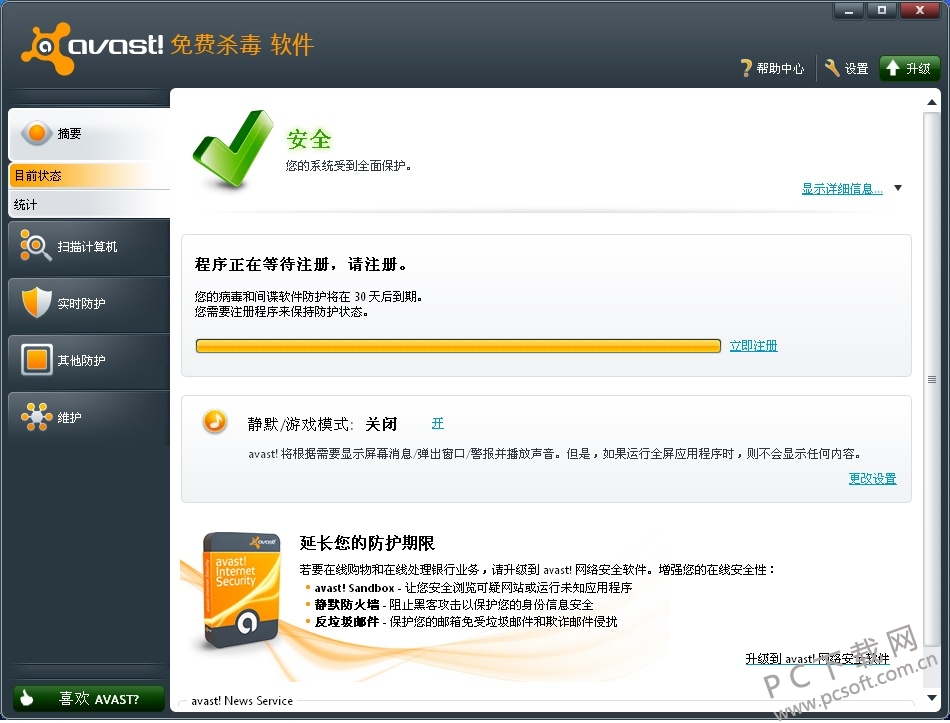Click the thumbs-up icon on Like AVAST
This screenshot has height=723, width=950.
(x=27, y=698)
